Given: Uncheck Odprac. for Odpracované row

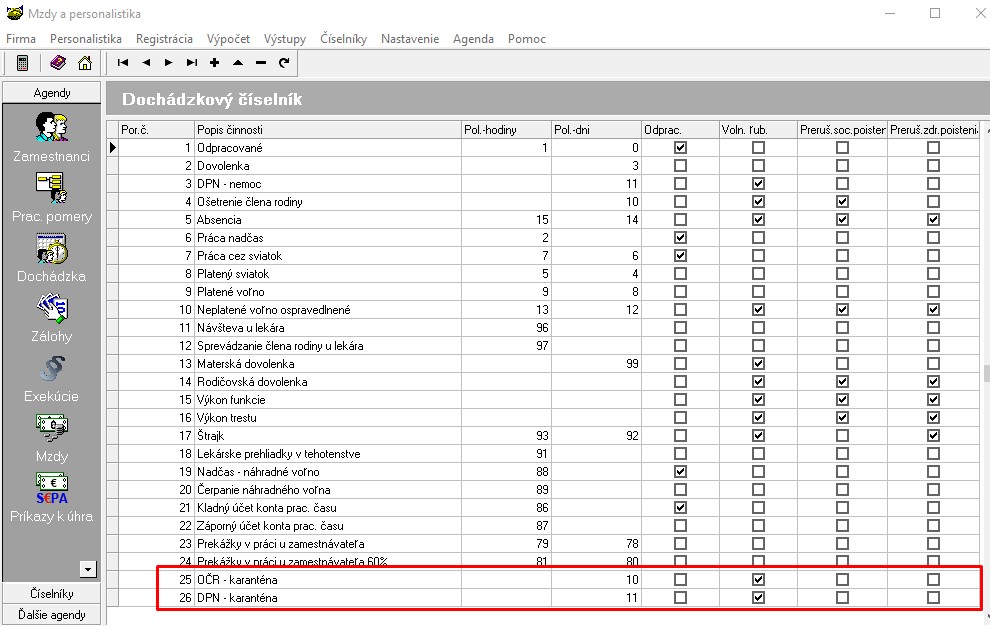Looking at the screenshot, I should pyautogui.click(x=680, y=148).
